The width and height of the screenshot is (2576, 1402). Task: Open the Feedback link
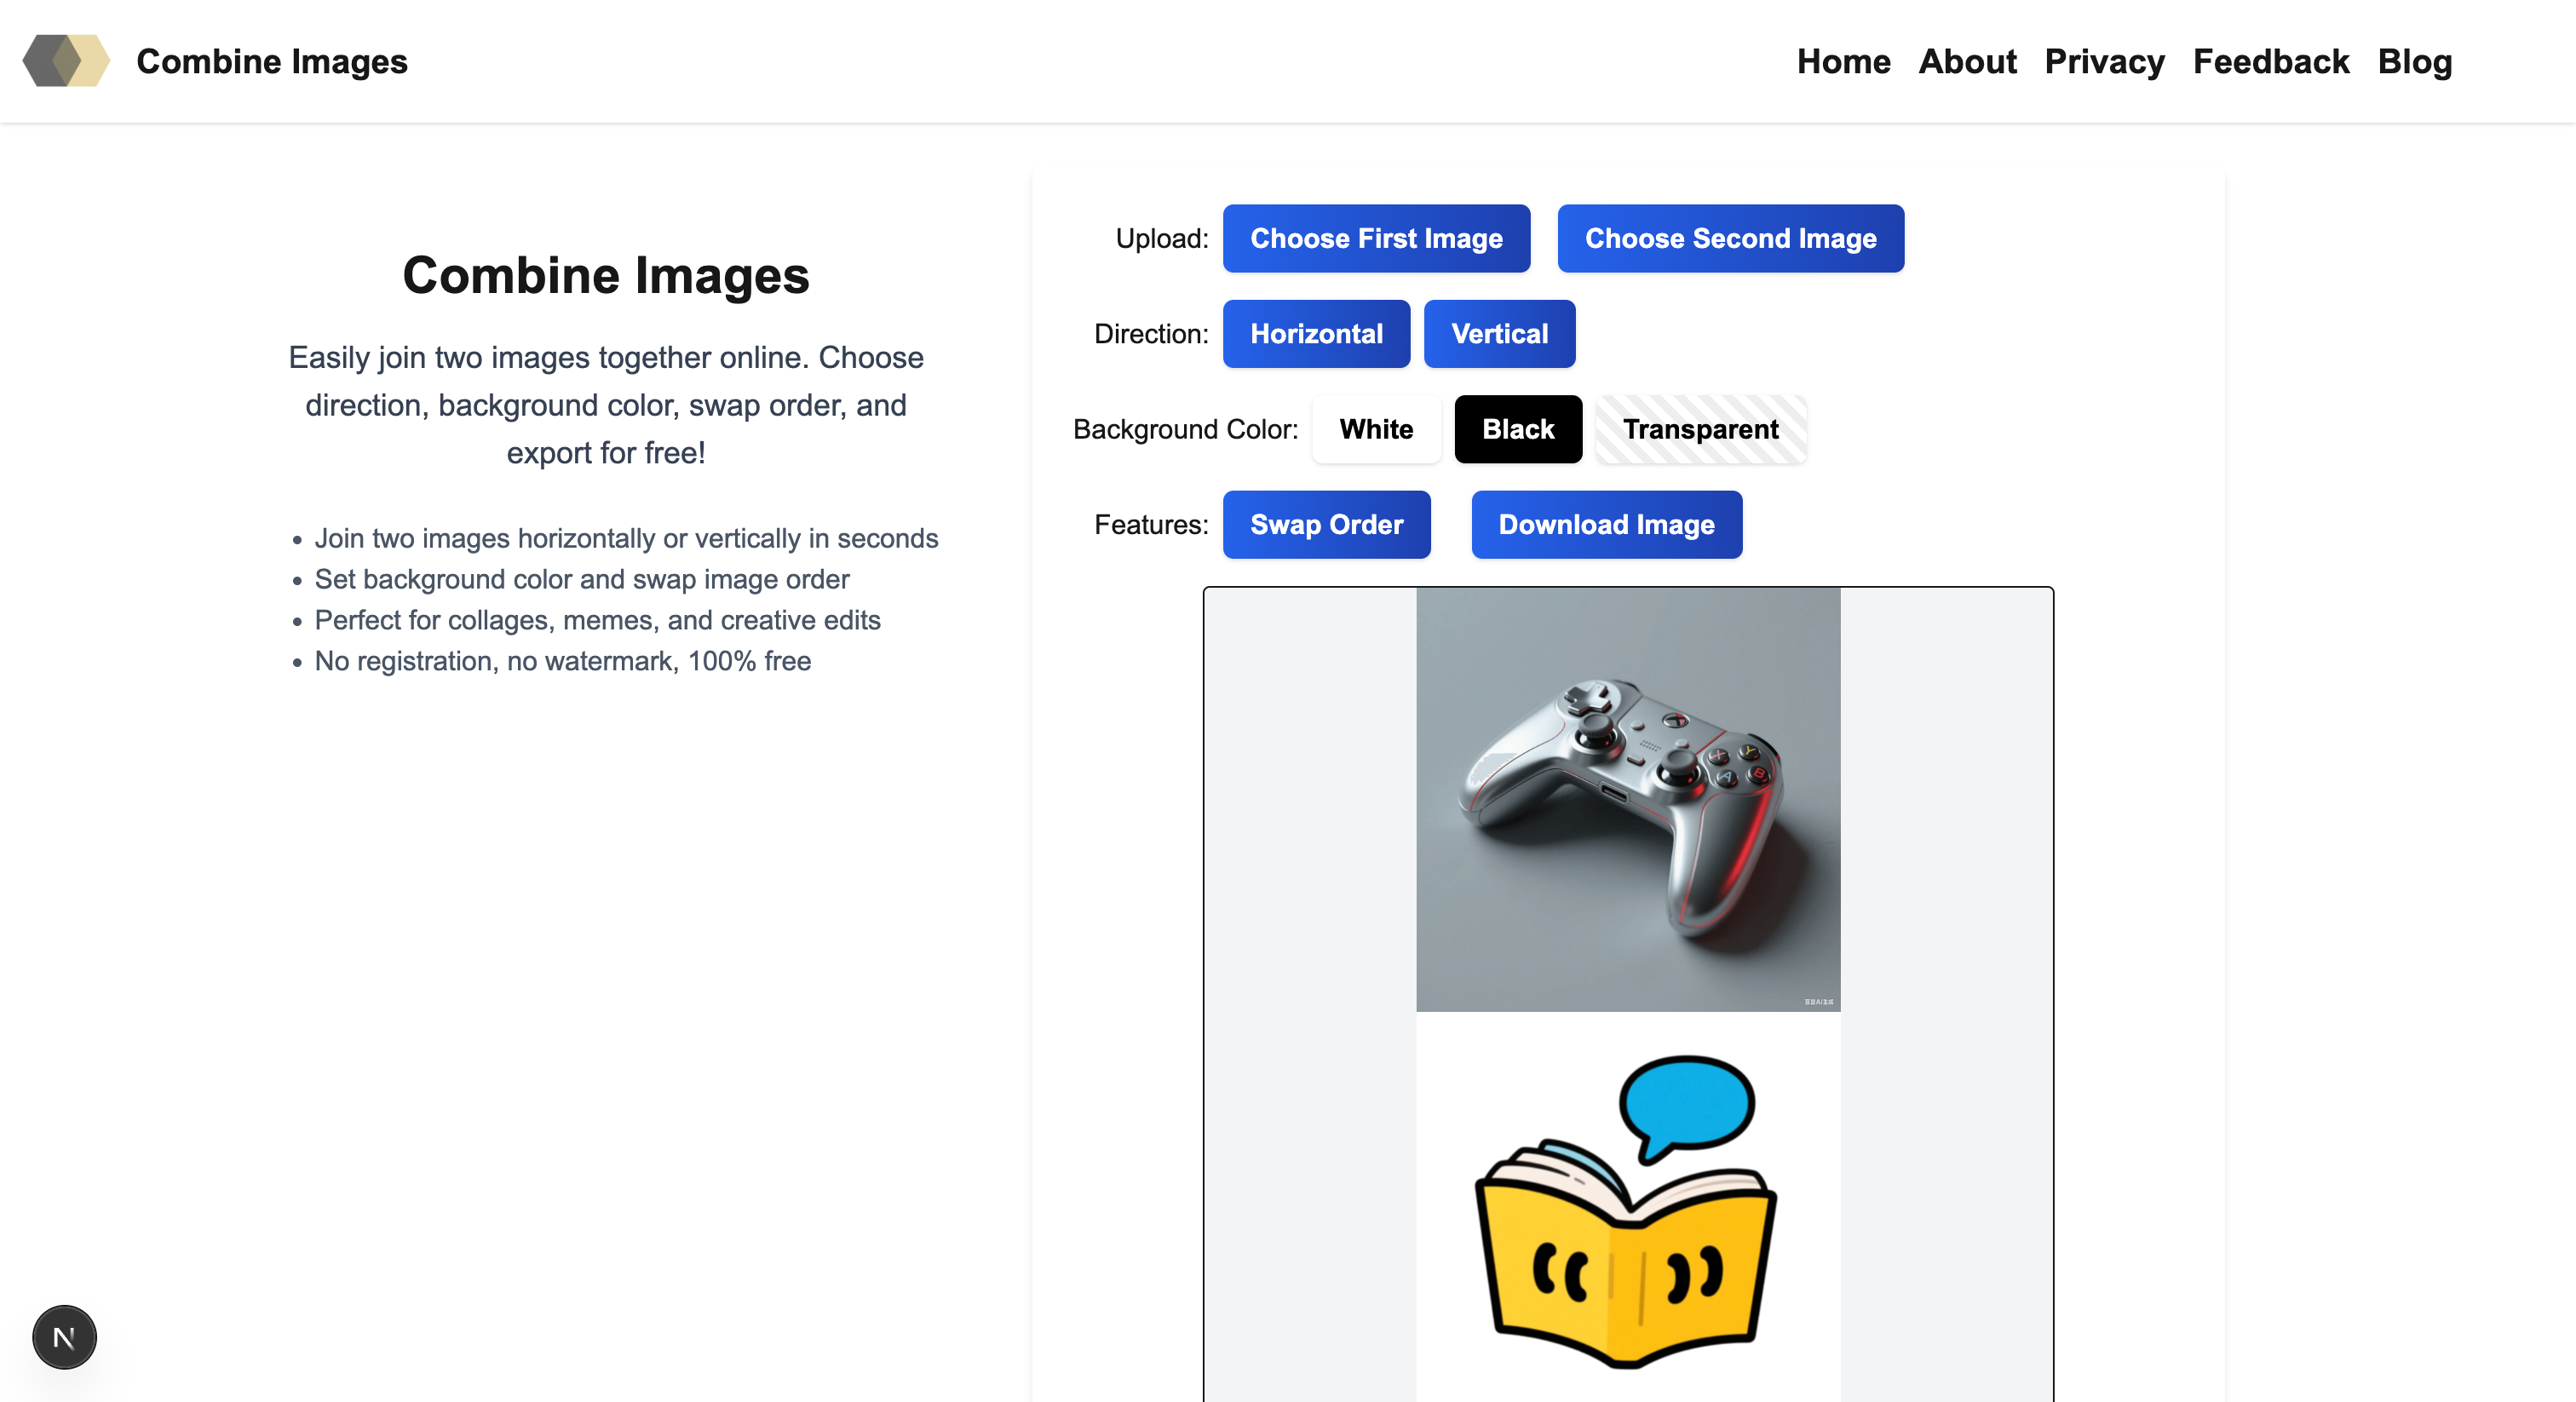[x=2270, y=61]
